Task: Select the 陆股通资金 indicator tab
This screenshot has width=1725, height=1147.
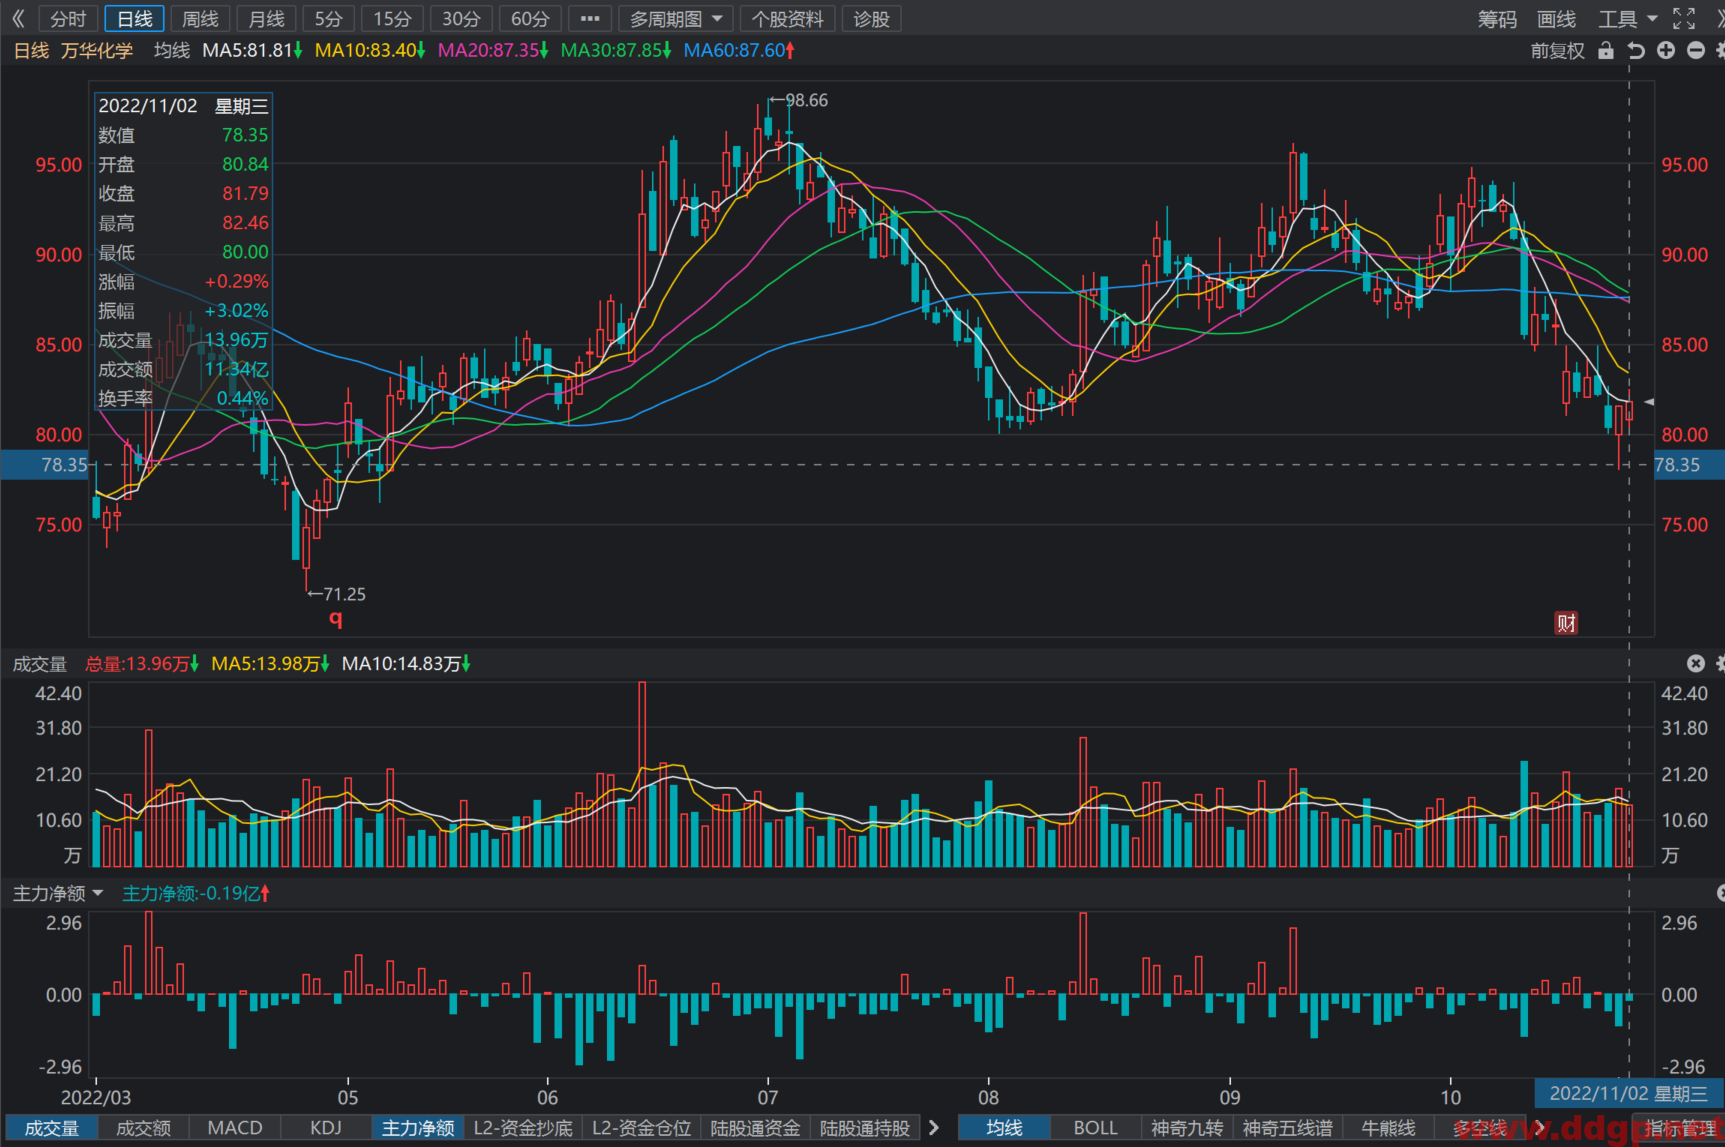Action: pyautogui.click(x=756, y=1128)
